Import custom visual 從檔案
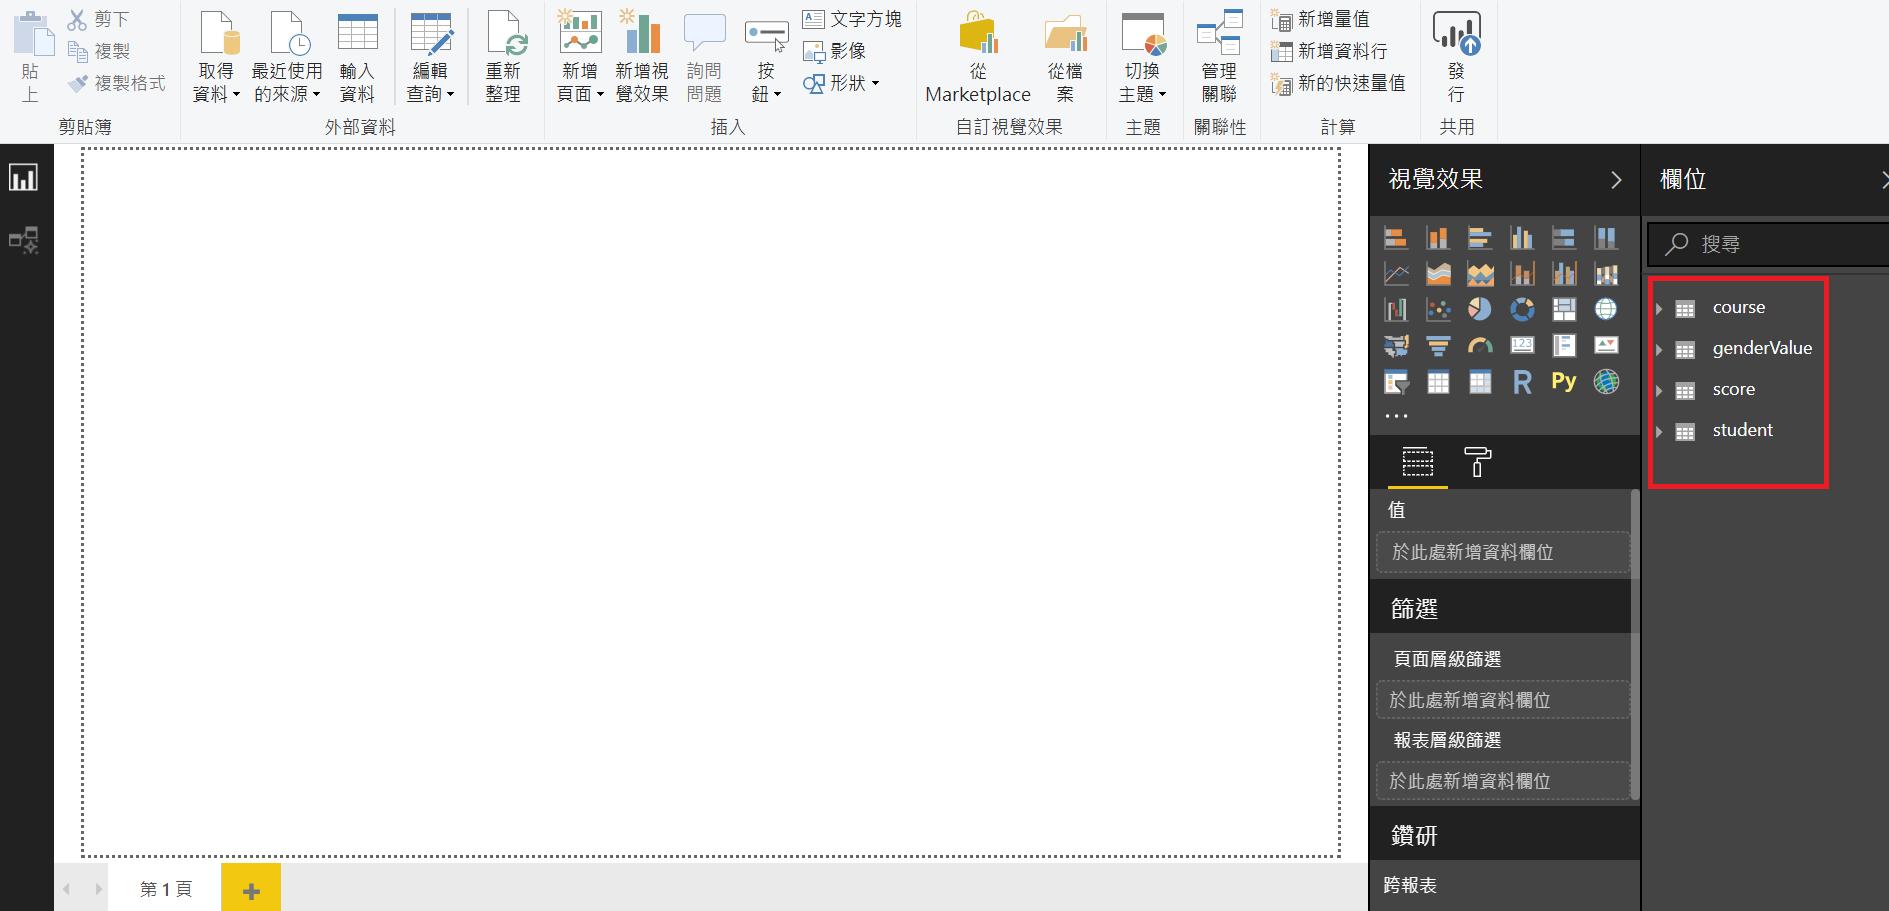The height and width of the screenshot is (911, 1889). 1066,58
